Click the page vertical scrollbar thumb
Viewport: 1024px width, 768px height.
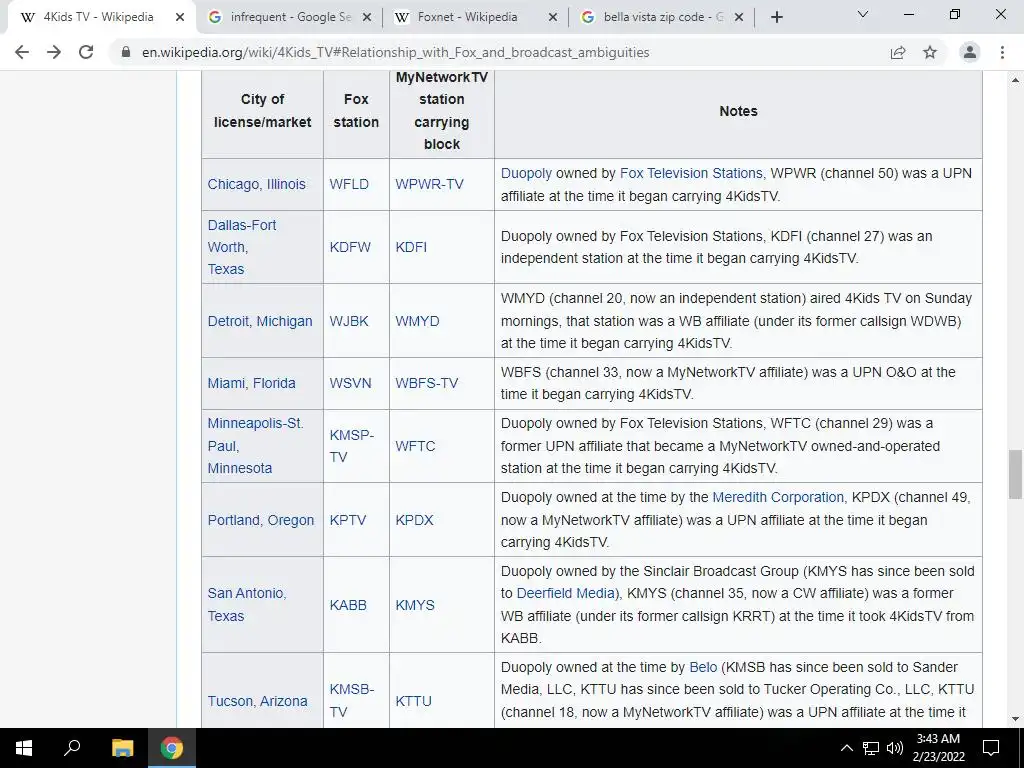tap(1015, 475)
